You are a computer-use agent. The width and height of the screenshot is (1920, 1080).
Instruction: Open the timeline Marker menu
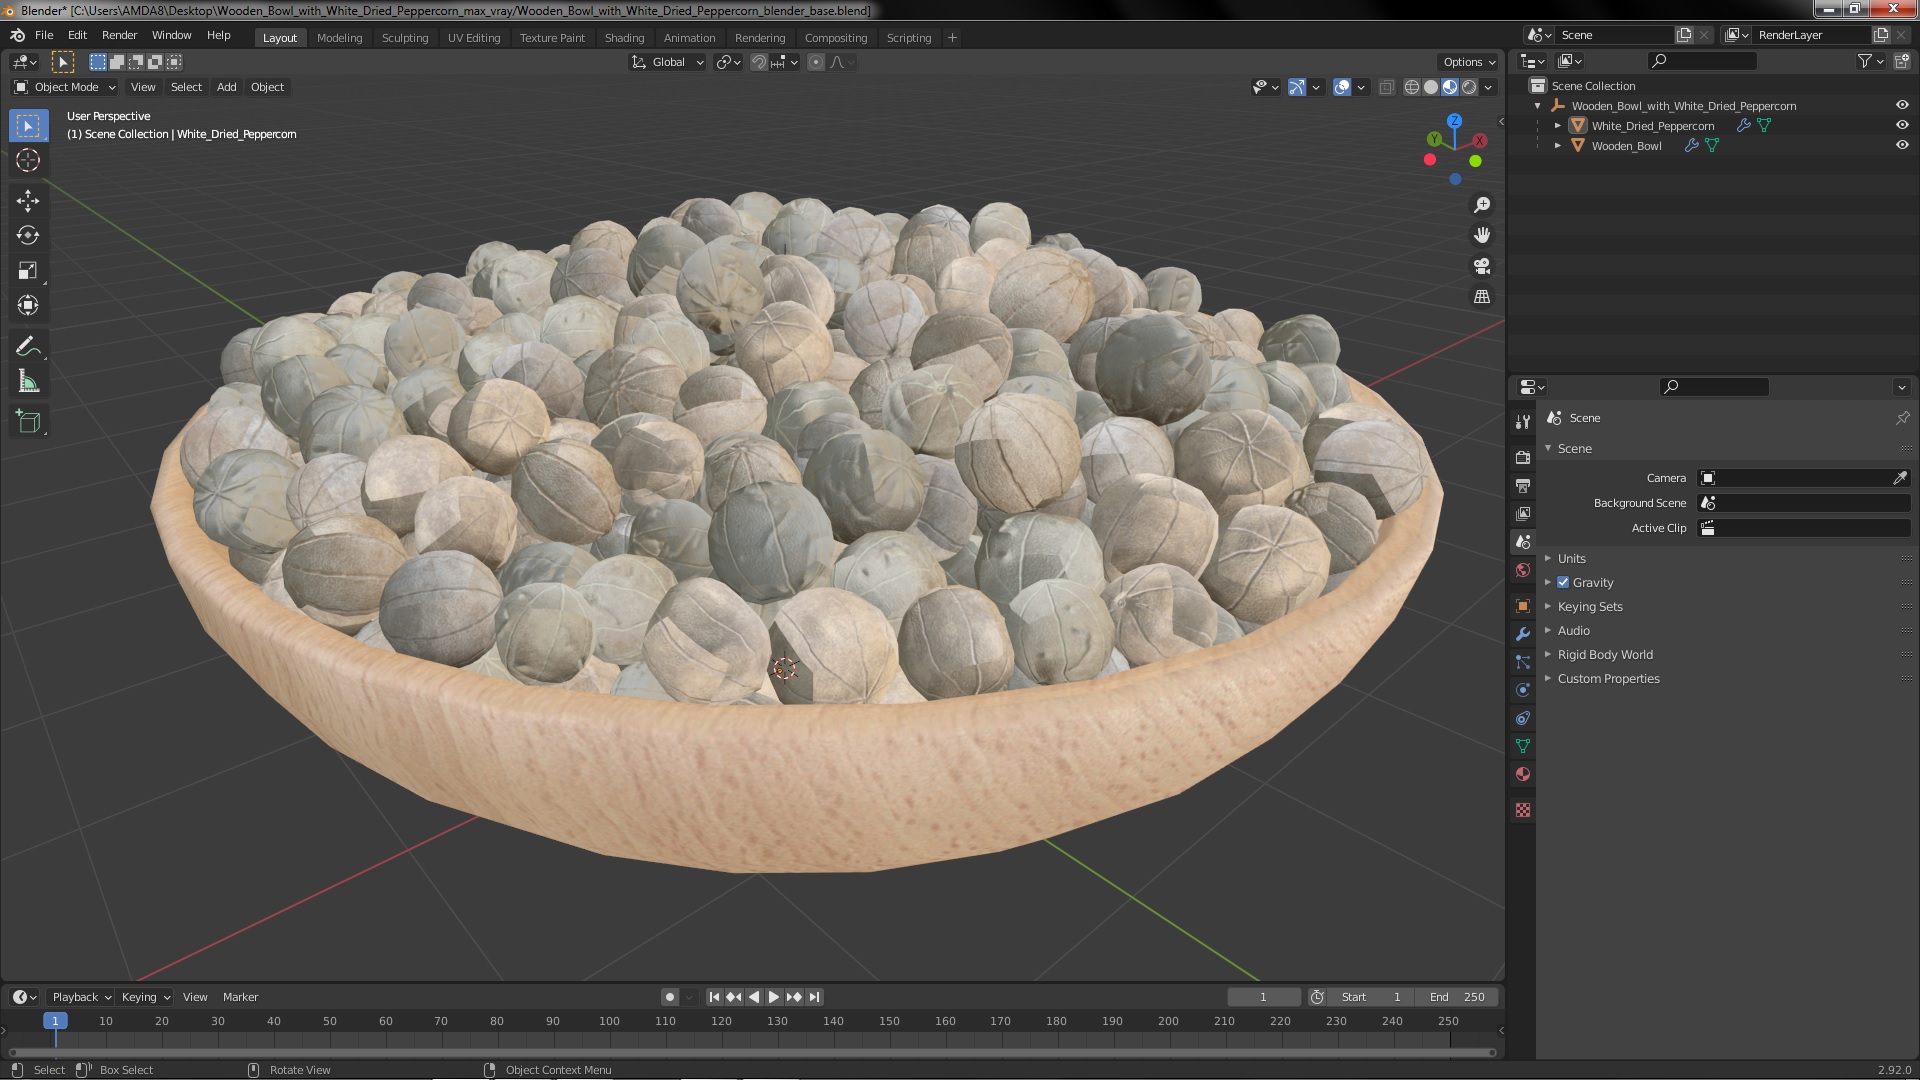coord(240,997)
